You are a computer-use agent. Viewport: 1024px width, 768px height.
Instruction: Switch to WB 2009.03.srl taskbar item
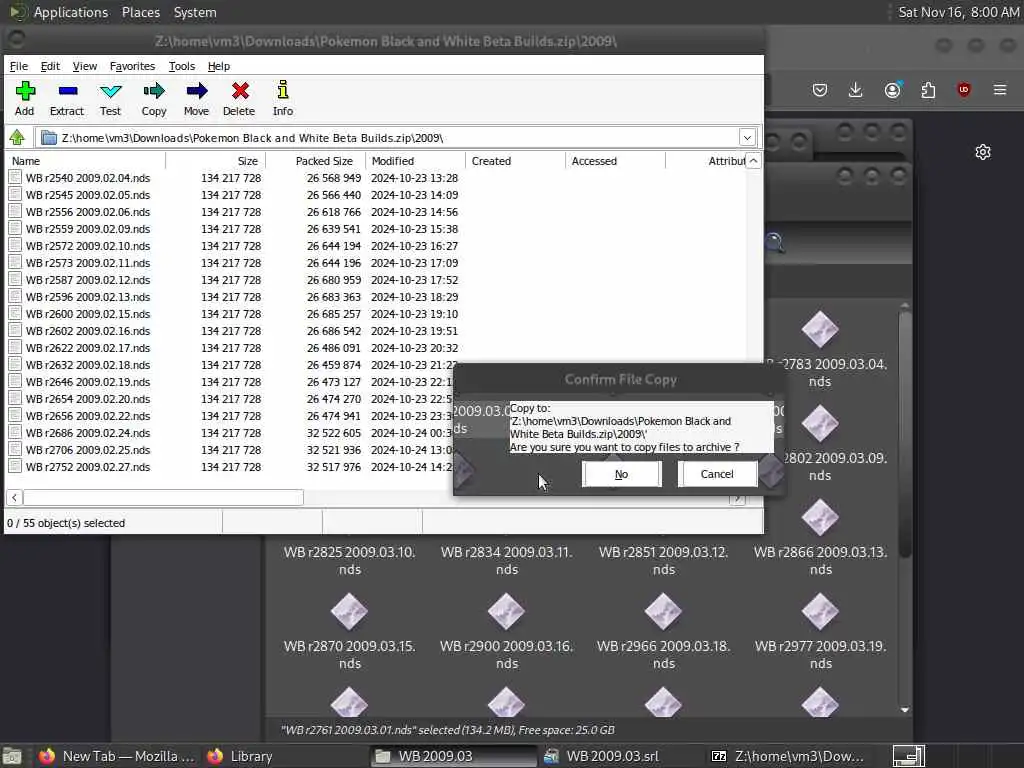620,756
